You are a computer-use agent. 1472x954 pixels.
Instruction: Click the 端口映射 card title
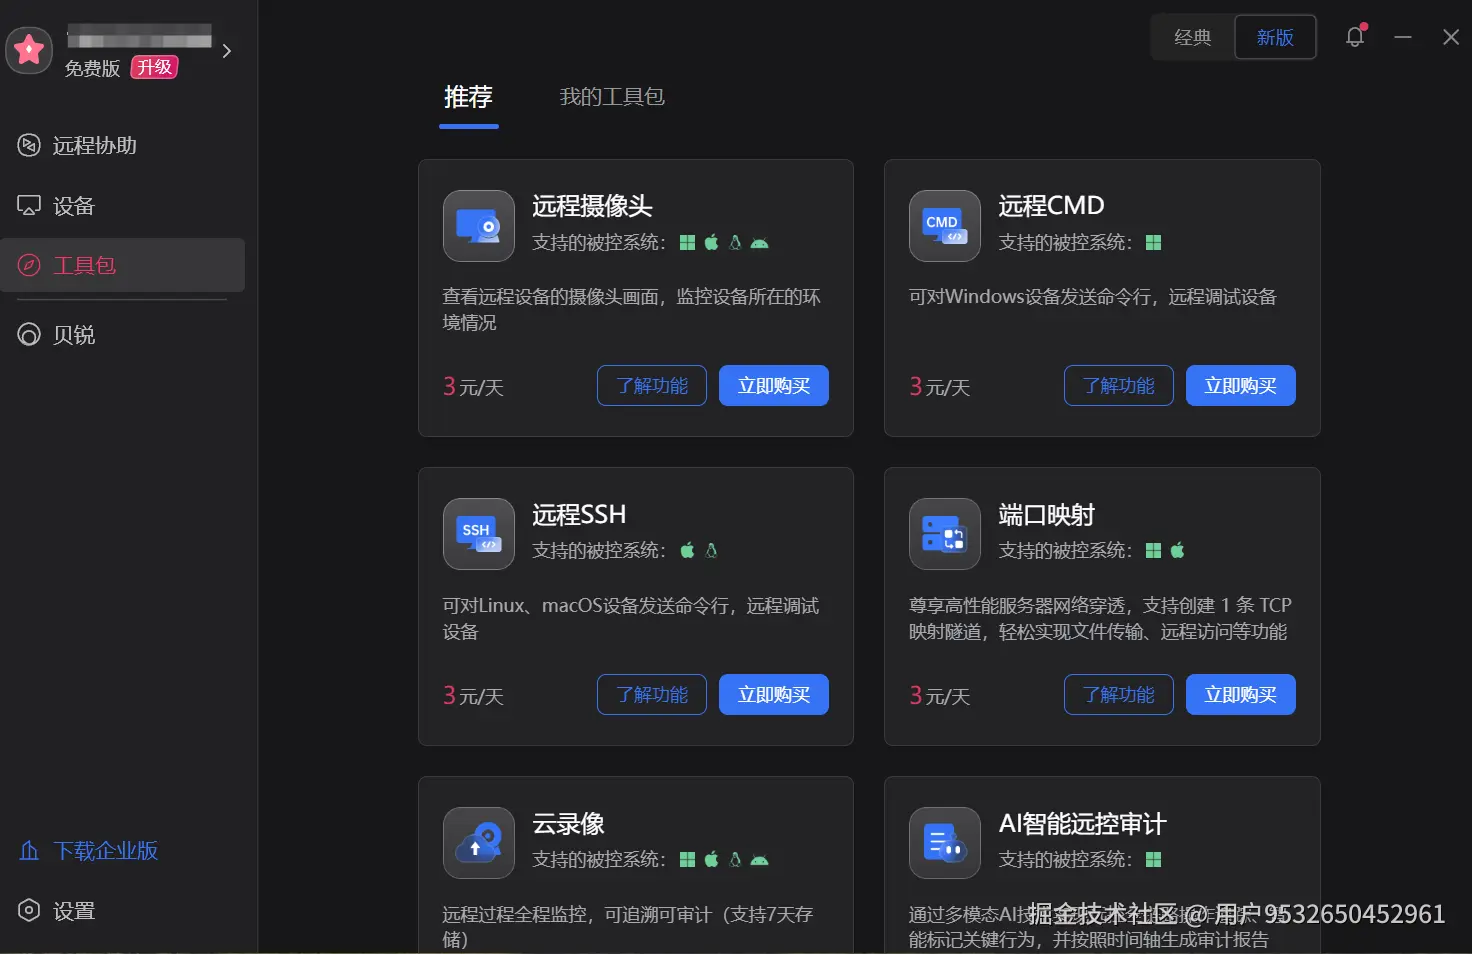1046,515
